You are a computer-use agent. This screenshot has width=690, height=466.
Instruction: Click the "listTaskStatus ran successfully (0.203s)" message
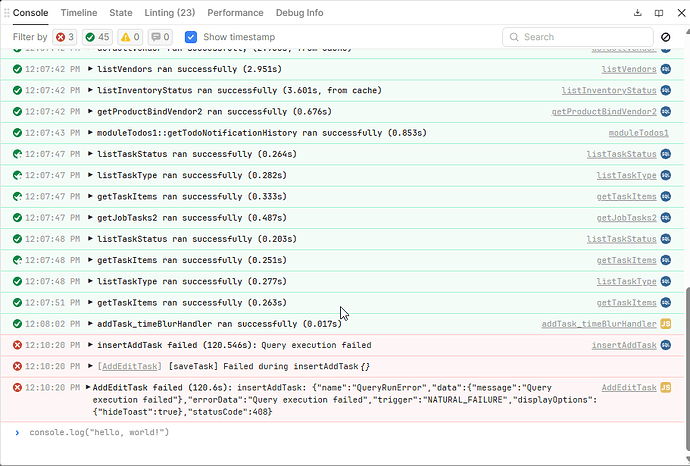pyautogui.click(x=197, y=239)
